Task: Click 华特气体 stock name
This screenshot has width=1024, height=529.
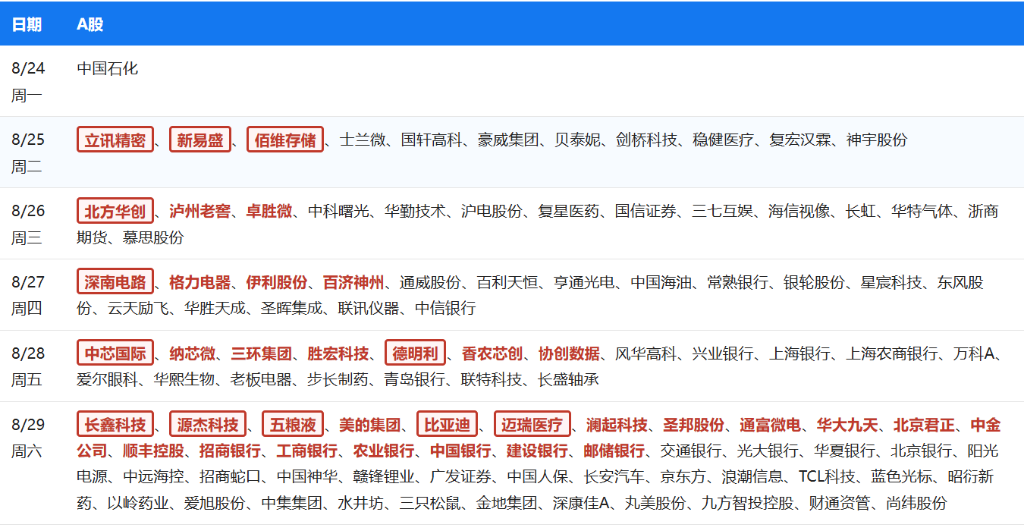Action: click(922, 211)
